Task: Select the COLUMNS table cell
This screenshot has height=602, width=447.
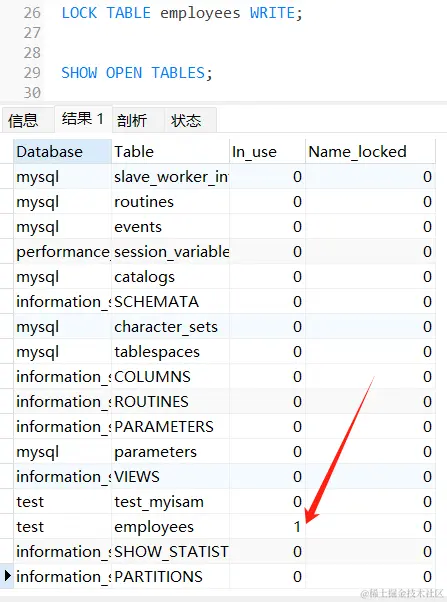Action: pos(171,377)
